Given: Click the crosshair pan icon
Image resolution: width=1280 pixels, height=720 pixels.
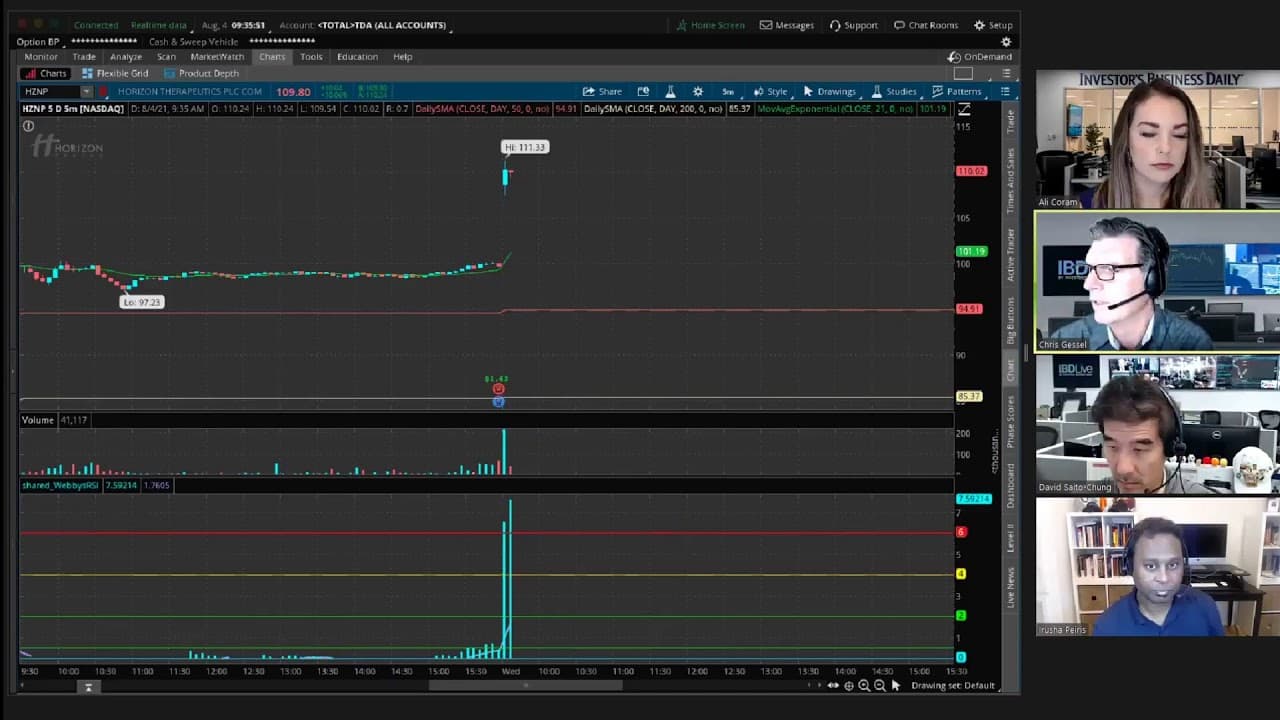Looking at the screenshot, I should (849, 685).
